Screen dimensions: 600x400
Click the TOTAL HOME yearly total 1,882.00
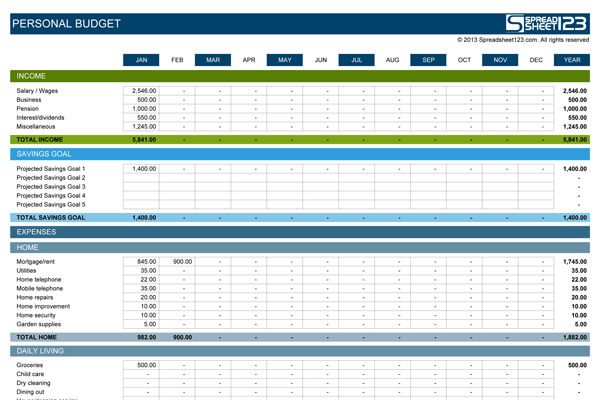[x=572, y=337]
